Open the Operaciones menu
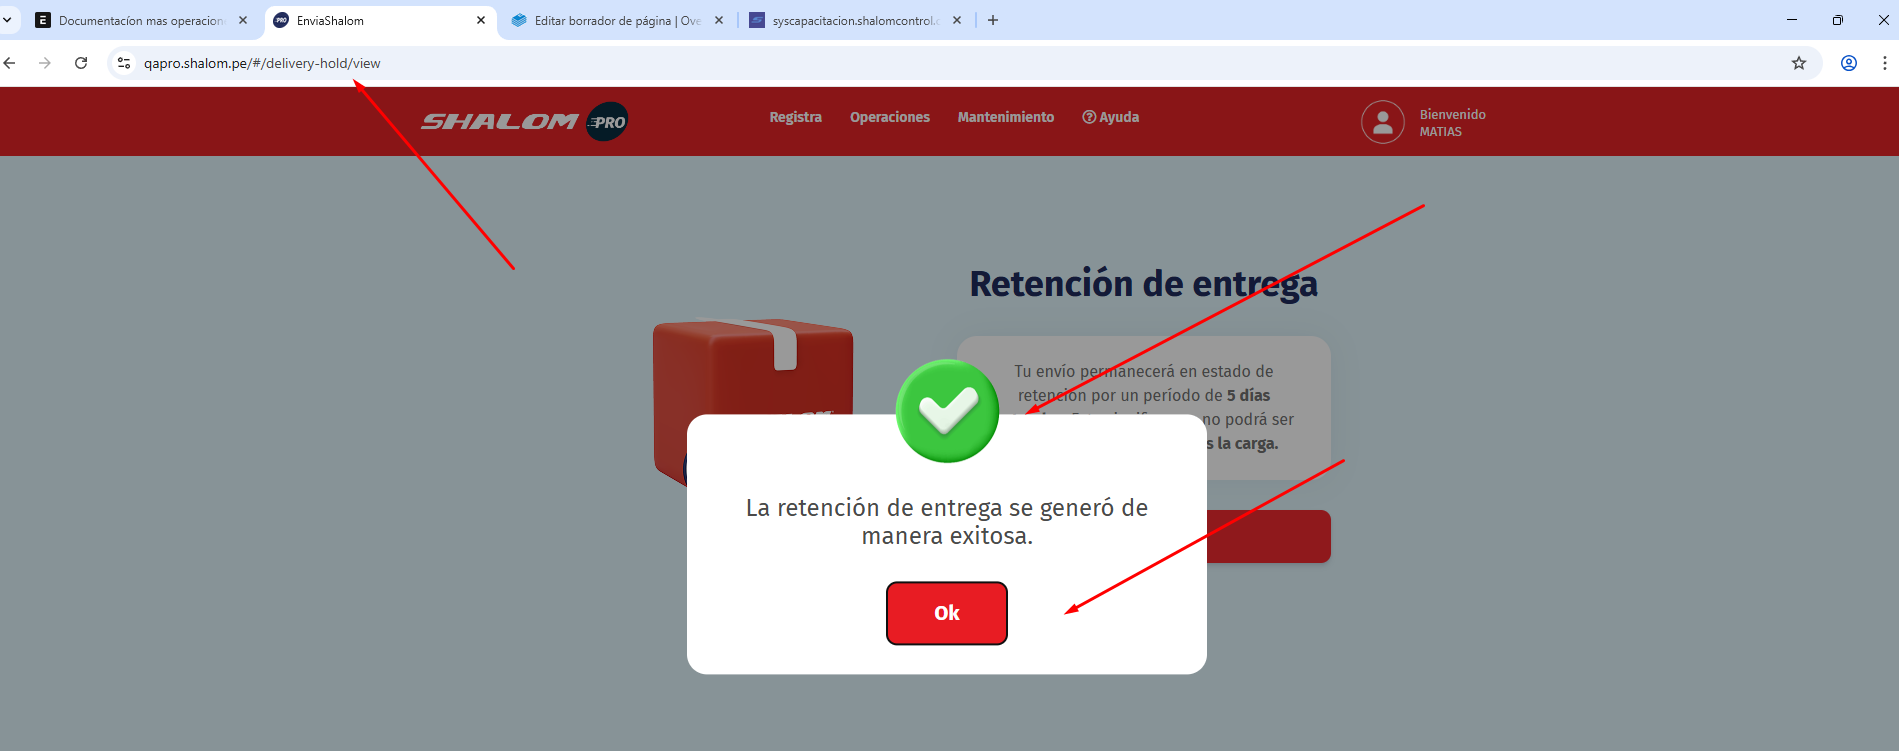Viewport: 1899px width, 751px height. tap(889, 117)
